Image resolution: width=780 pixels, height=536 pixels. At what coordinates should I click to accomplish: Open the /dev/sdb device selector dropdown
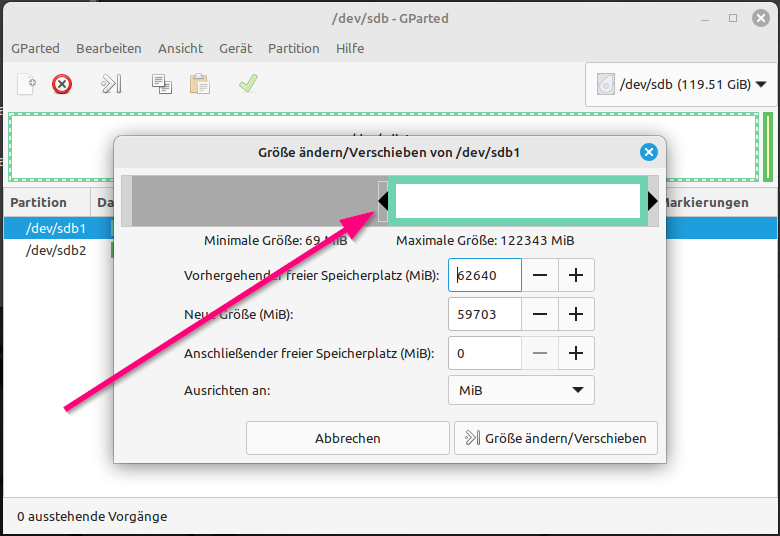click(x=680, y=85)
